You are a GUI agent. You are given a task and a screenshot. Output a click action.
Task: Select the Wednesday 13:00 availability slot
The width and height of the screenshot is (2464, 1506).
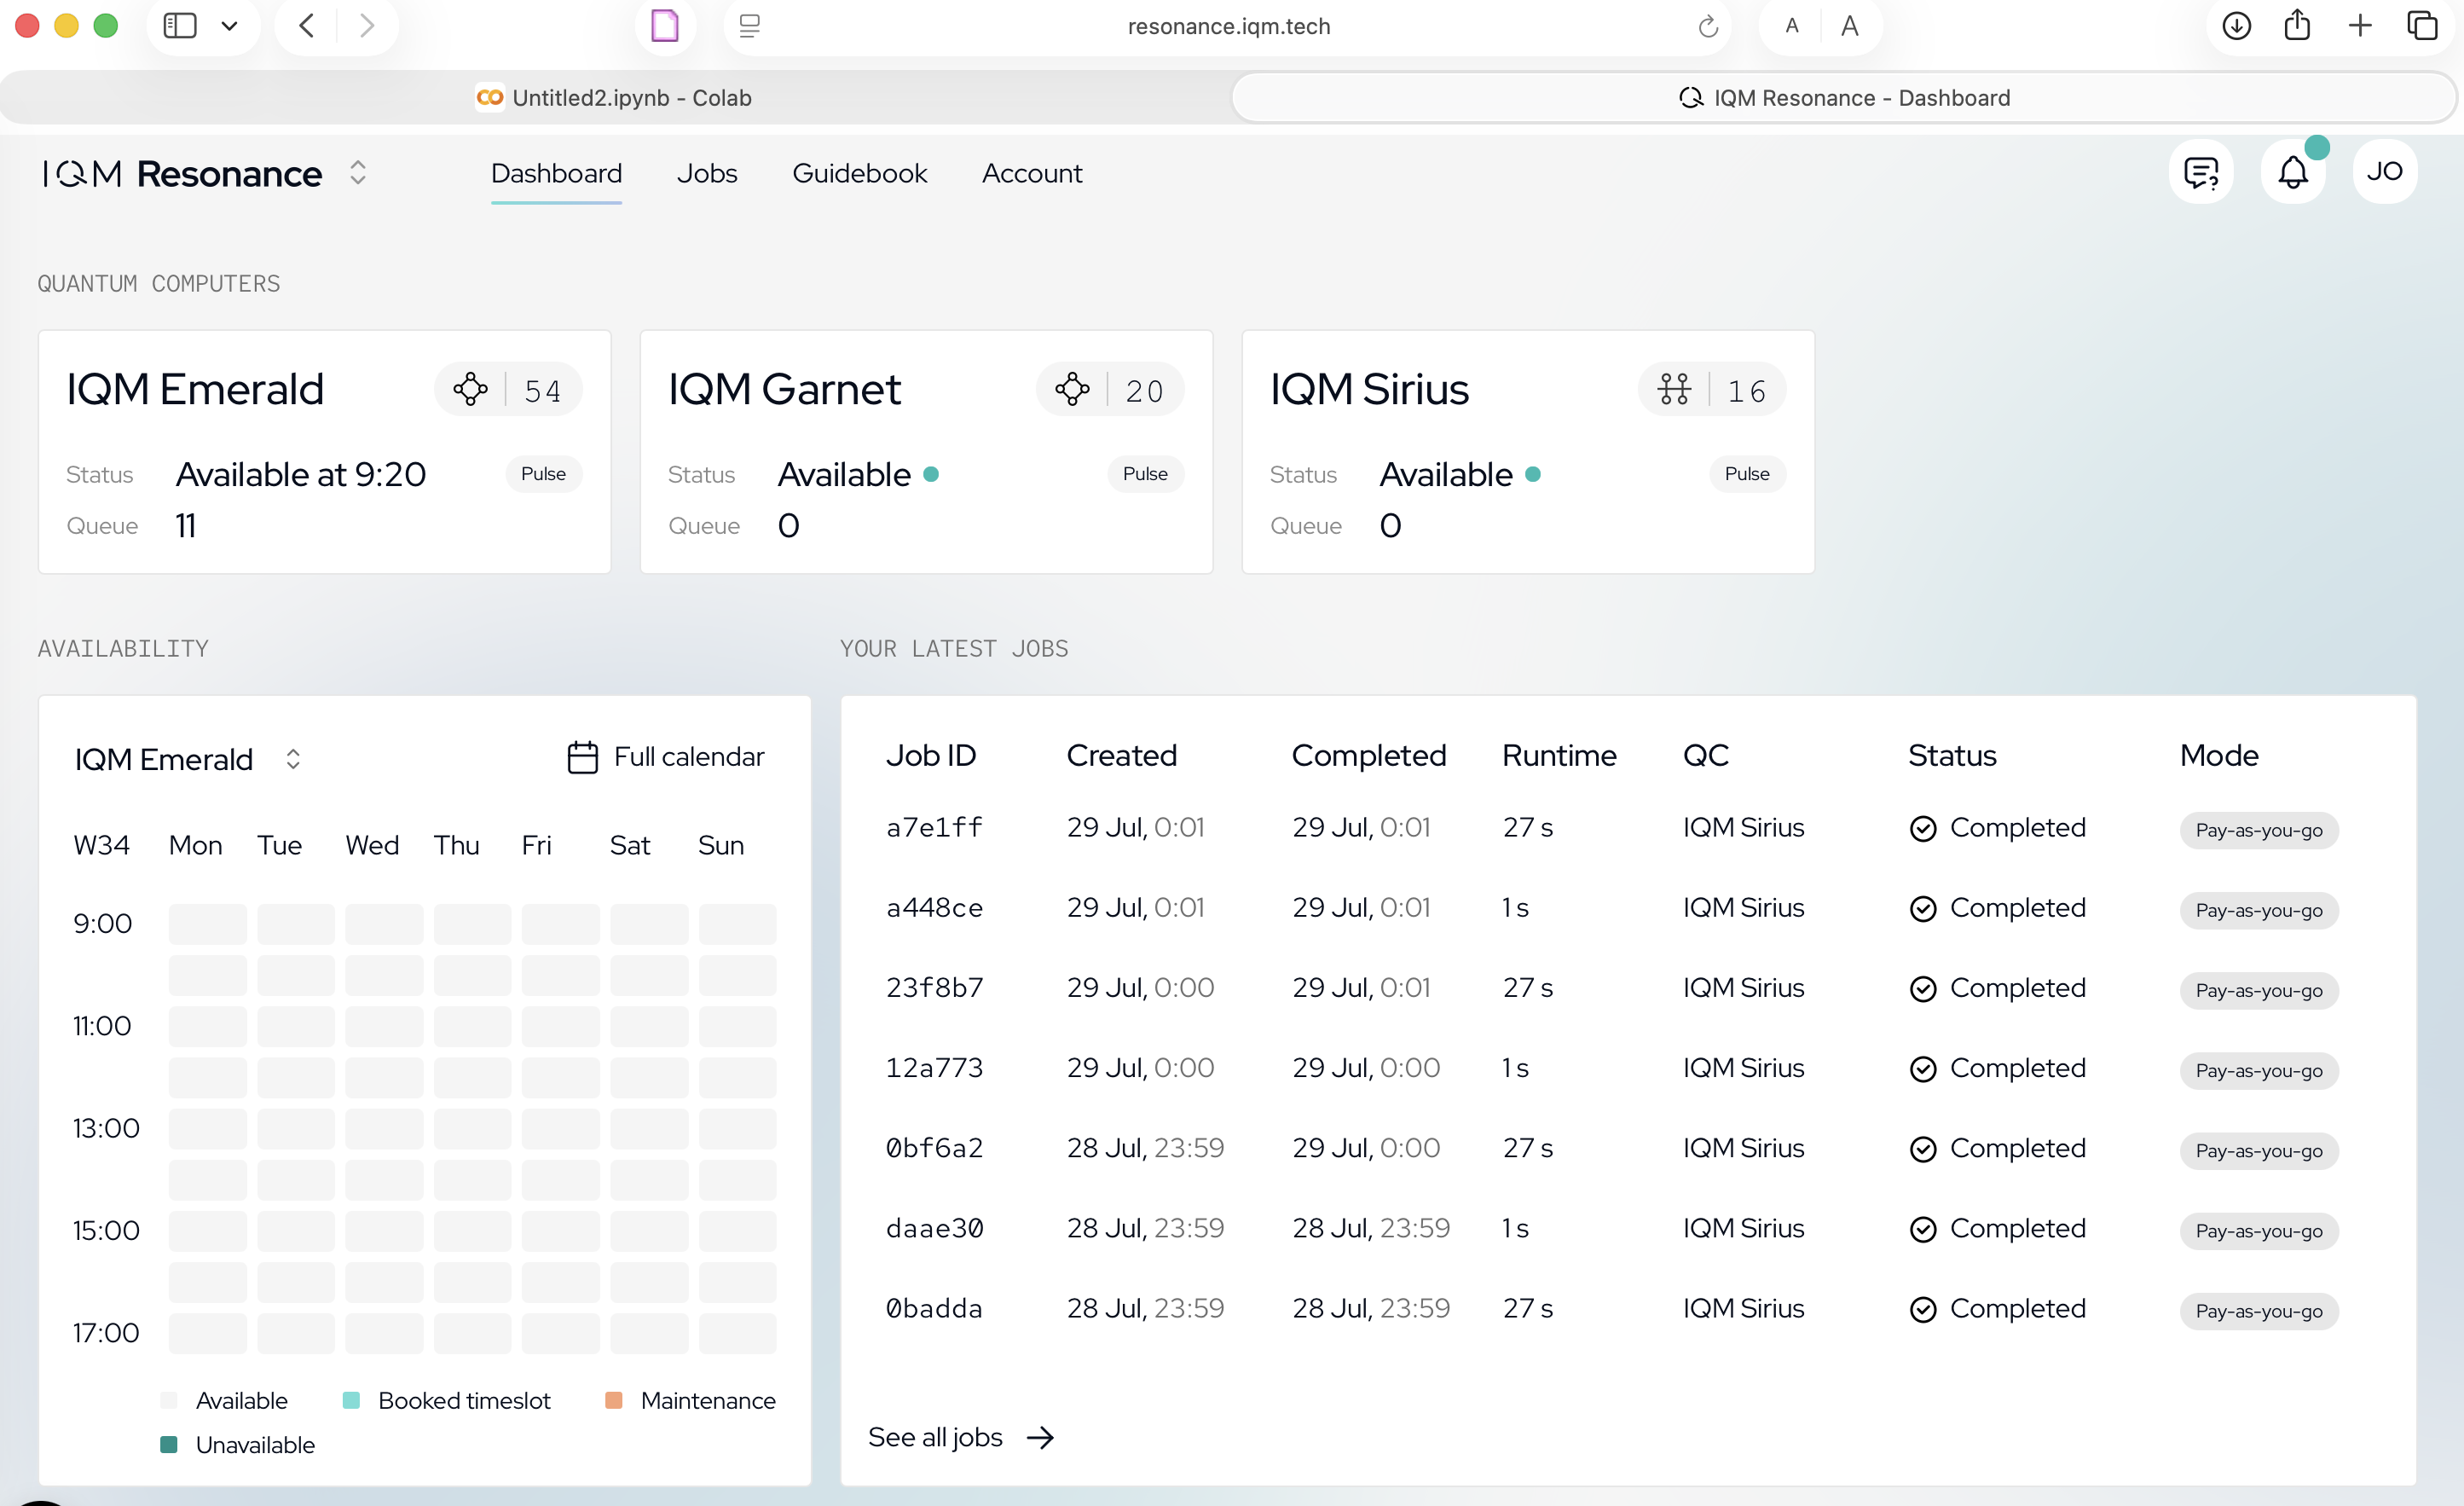[384, 1129]
